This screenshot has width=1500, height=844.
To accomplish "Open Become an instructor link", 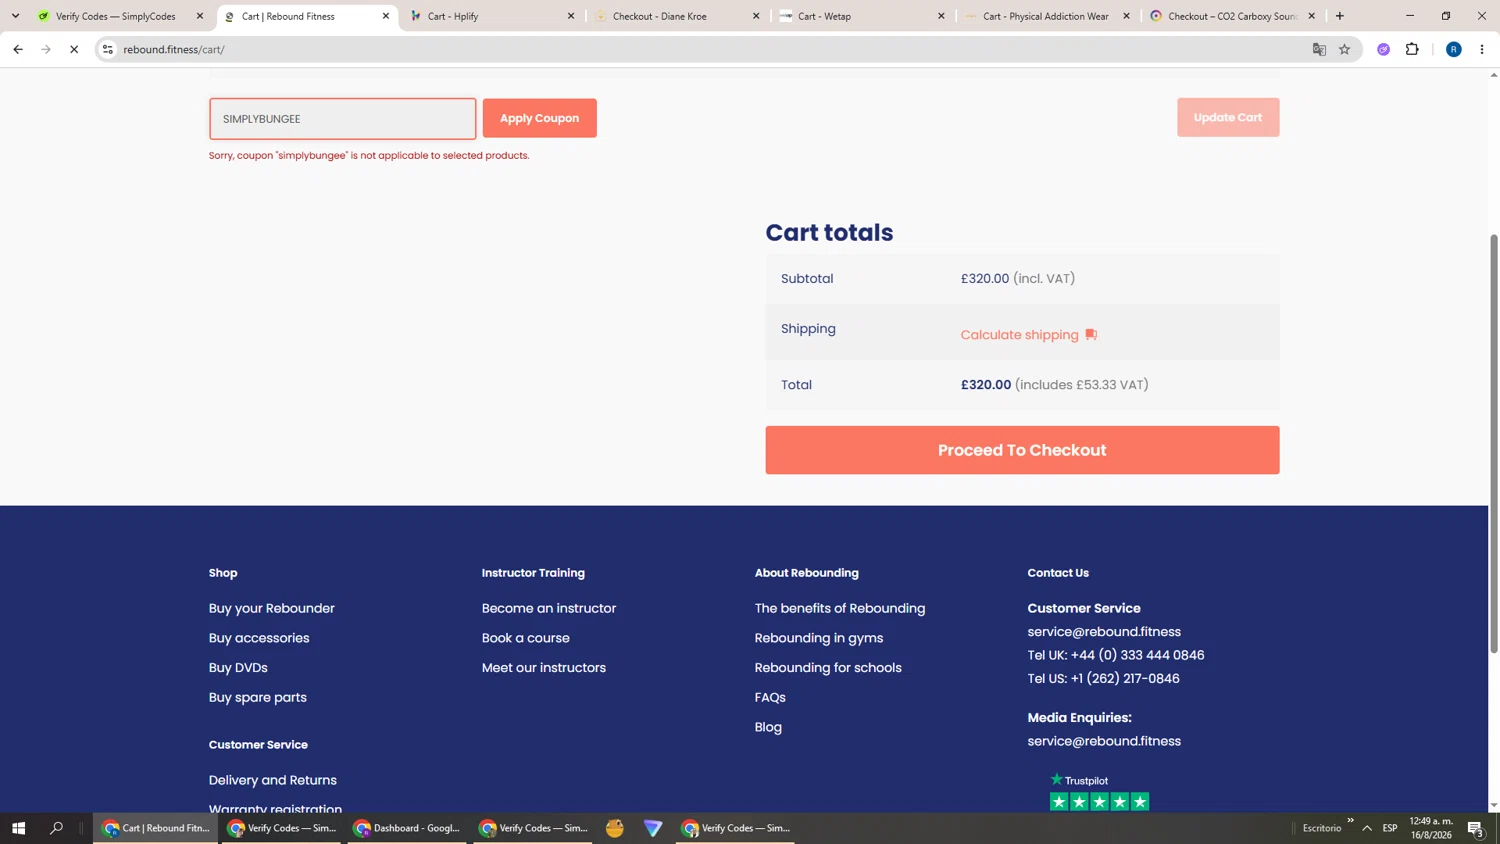I will 549,608.
